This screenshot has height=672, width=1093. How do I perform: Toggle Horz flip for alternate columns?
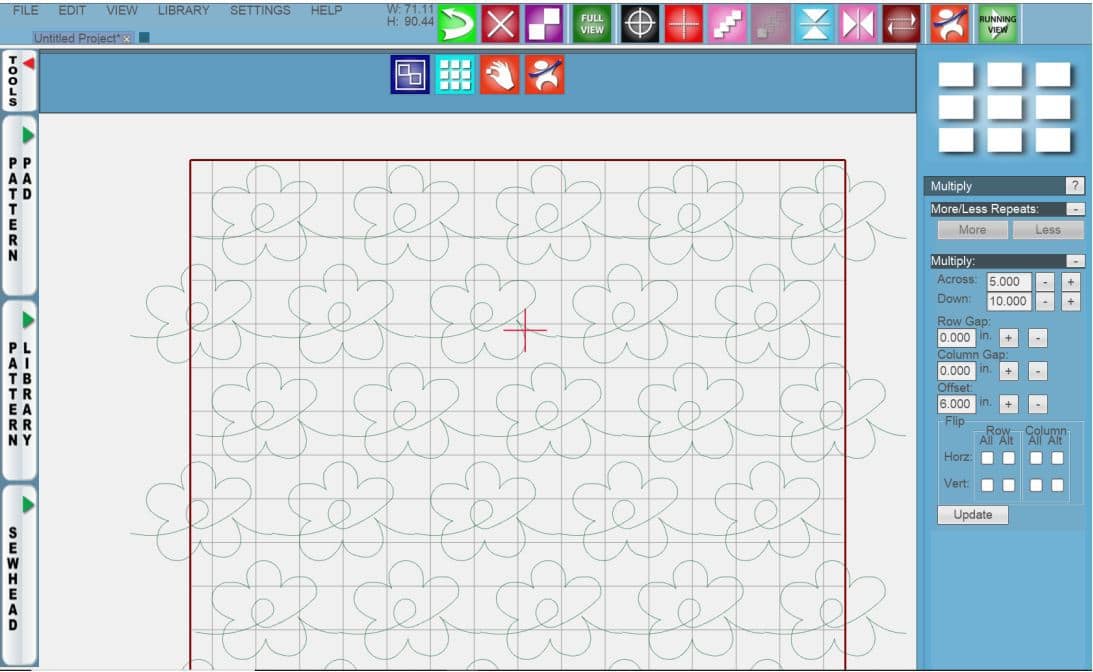(1057, 458)
